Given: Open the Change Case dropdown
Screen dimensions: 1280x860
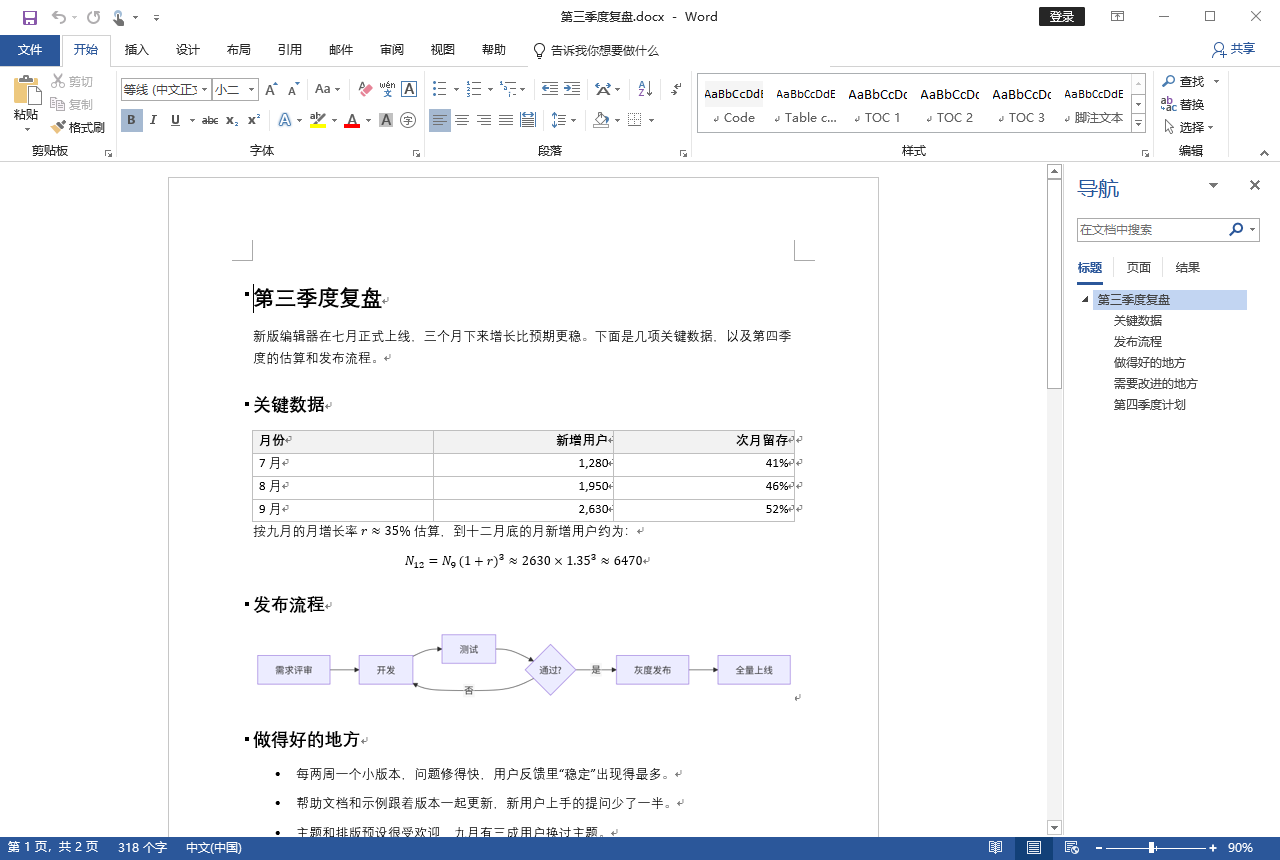Looking at the screenshot, I should [328, 89].
